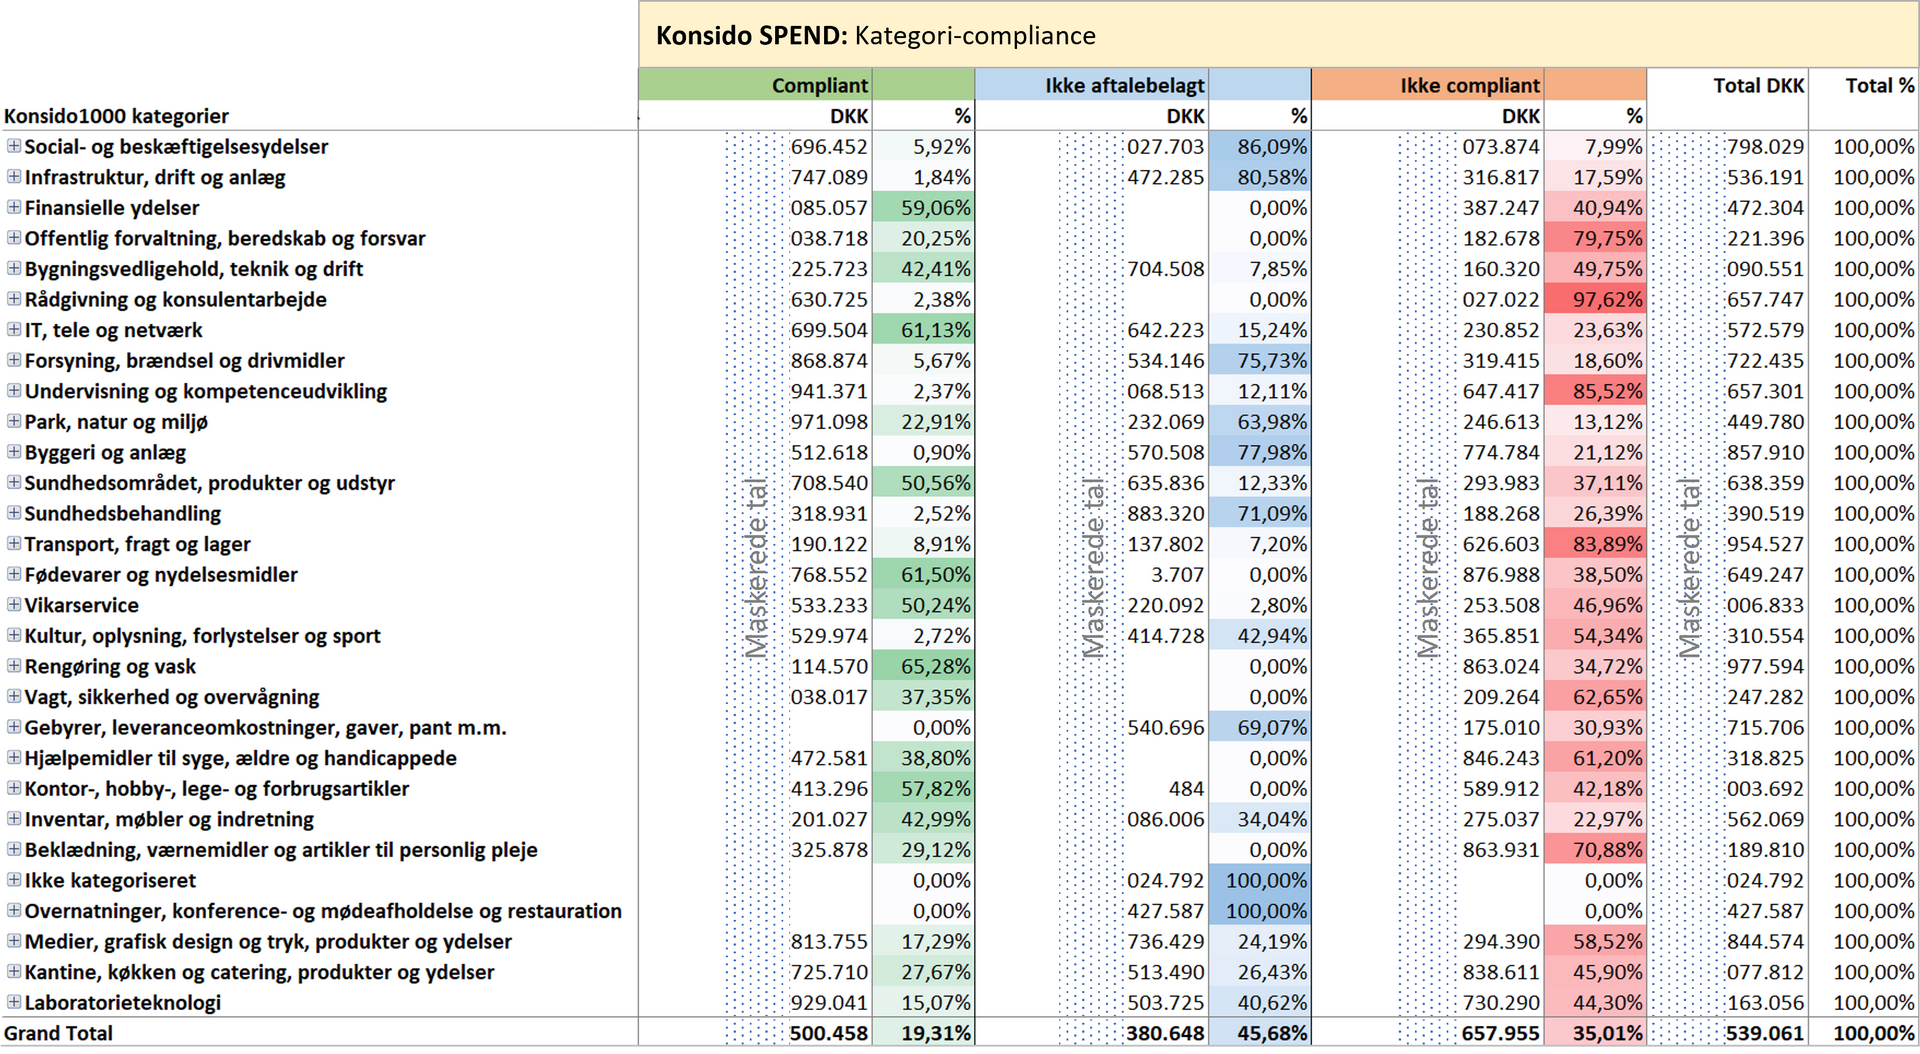Expand Vikarservice row
The height and width of the screenshot is (1054, 1920).
pyautogui.click(x=14, y=604)
